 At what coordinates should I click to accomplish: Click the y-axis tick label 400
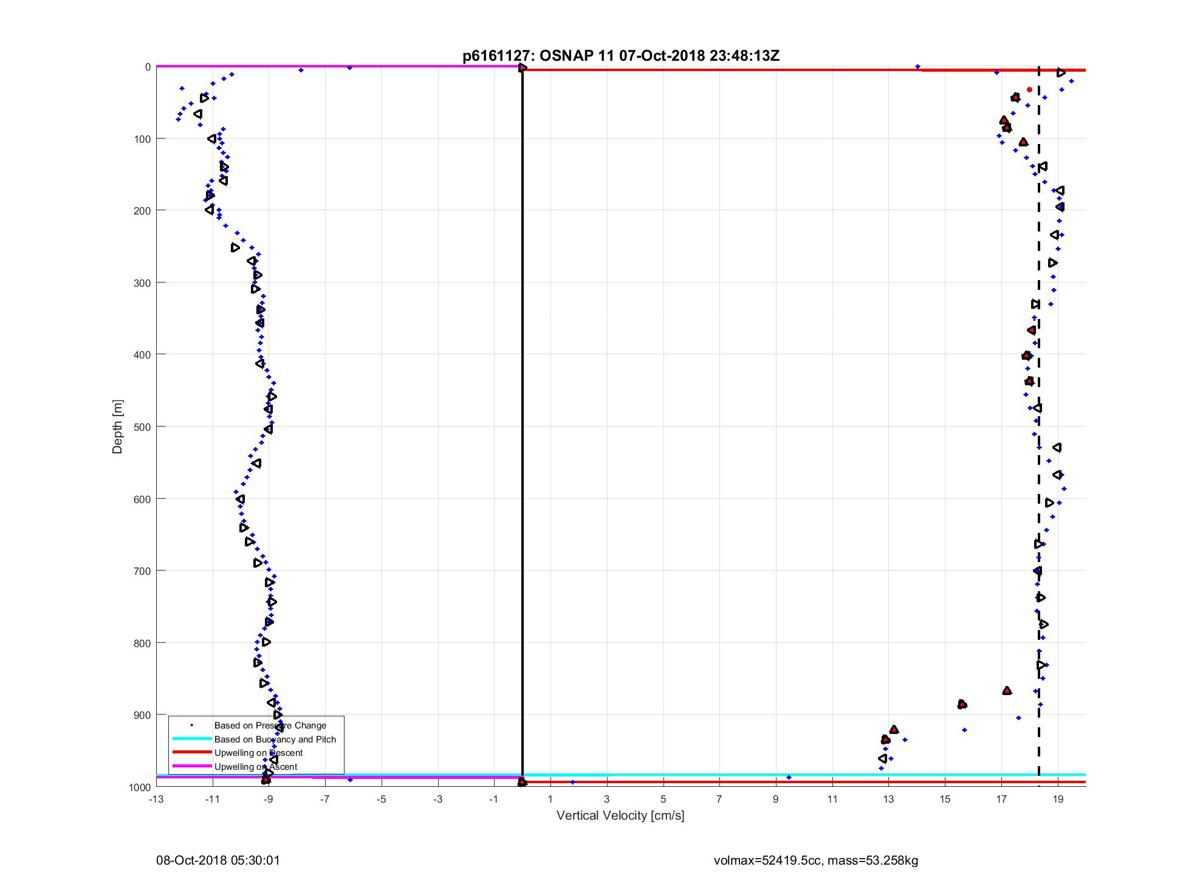tap(142, 355)
